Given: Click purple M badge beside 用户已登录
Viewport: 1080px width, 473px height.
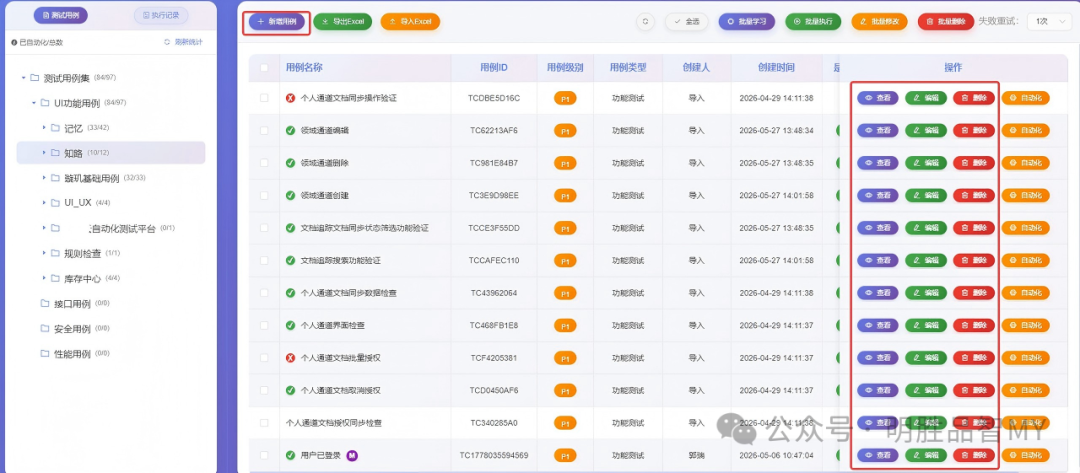Looking at the screenshot, I should pyautogui.click(x=351, y=455).
